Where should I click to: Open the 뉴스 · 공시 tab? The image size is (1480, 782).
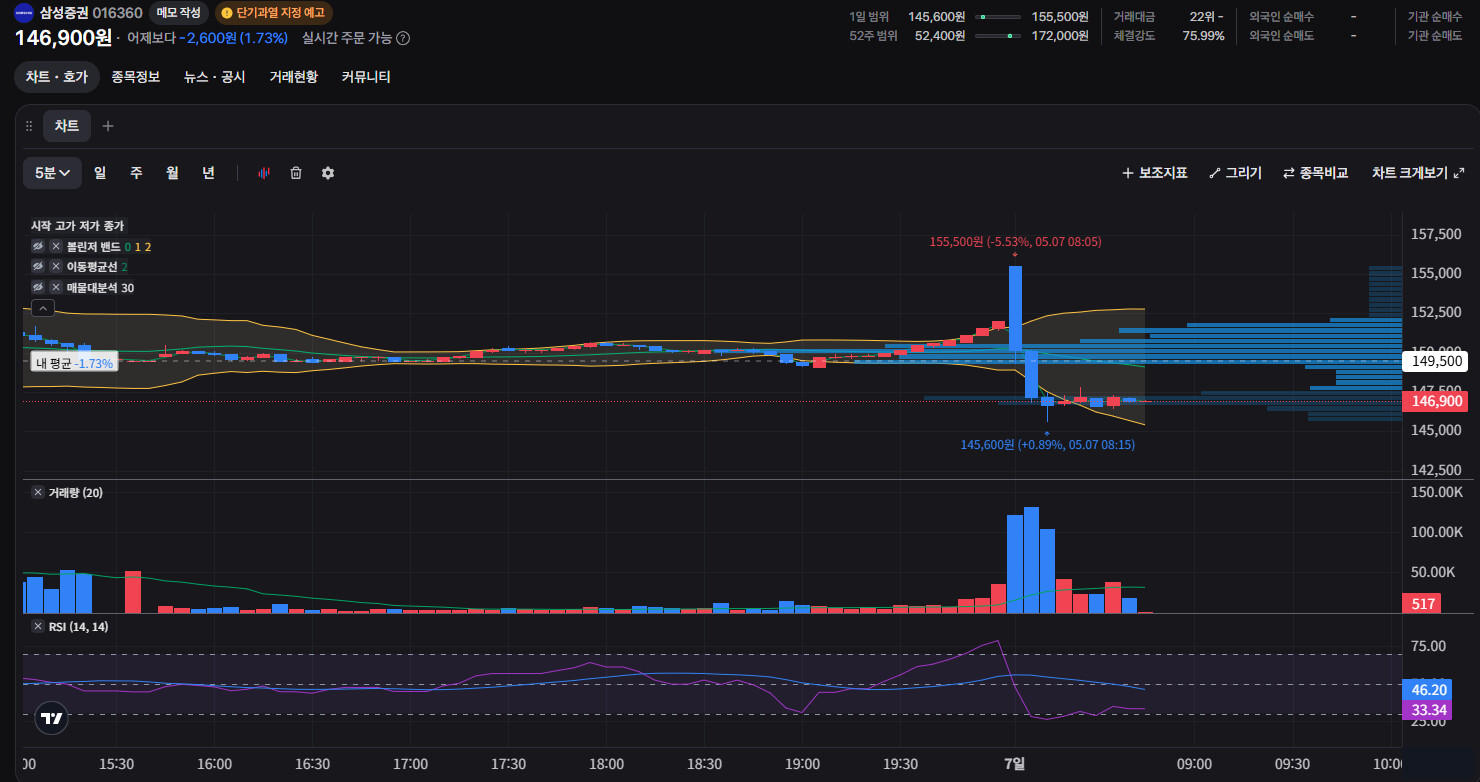click(214, 77)
